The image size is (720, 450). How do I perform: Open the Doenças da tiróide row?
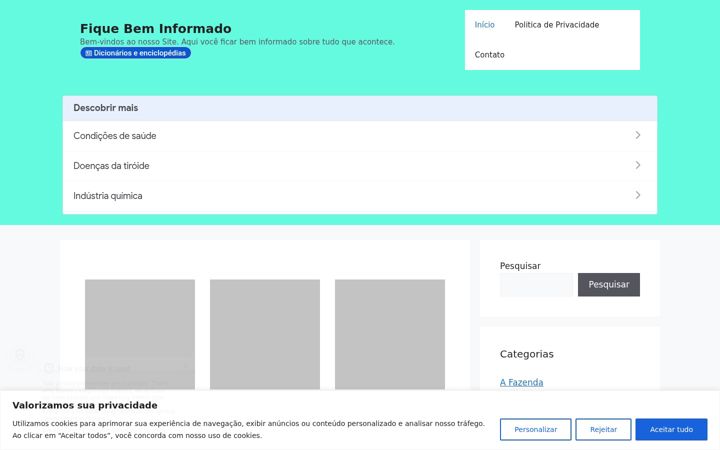360,166
